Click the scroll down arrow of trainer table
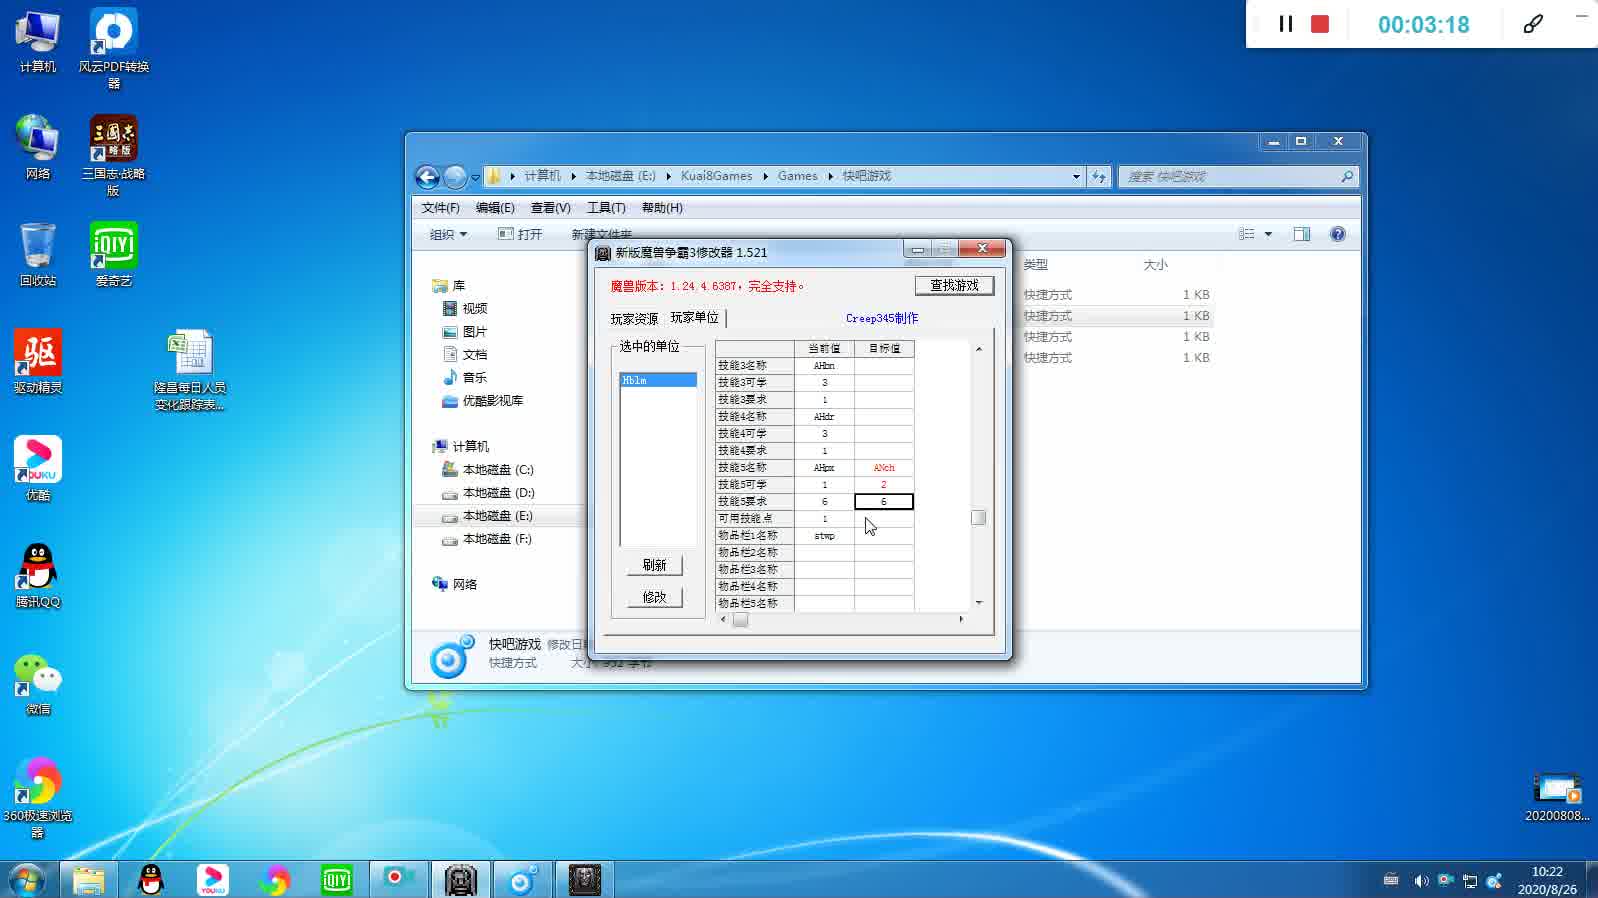 pos(978,603)
